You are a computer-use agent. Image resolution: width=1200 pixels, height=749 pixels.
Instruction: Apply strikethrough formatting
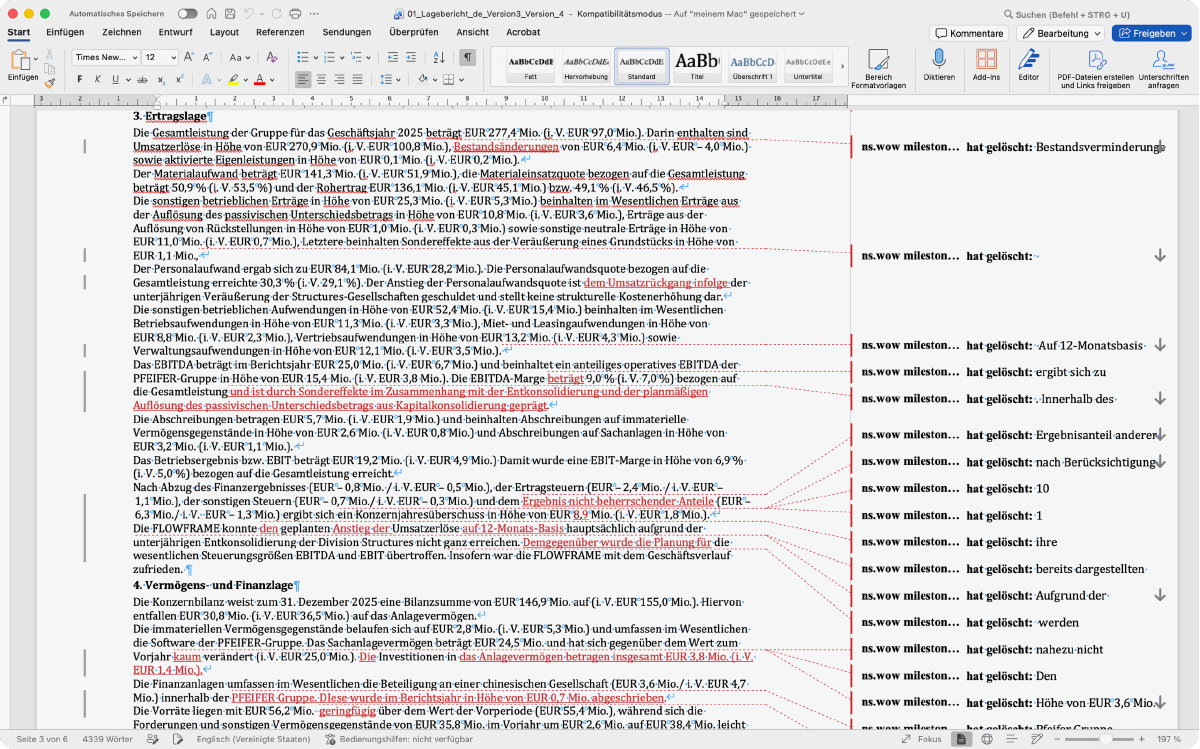click(x=142, y=80)
